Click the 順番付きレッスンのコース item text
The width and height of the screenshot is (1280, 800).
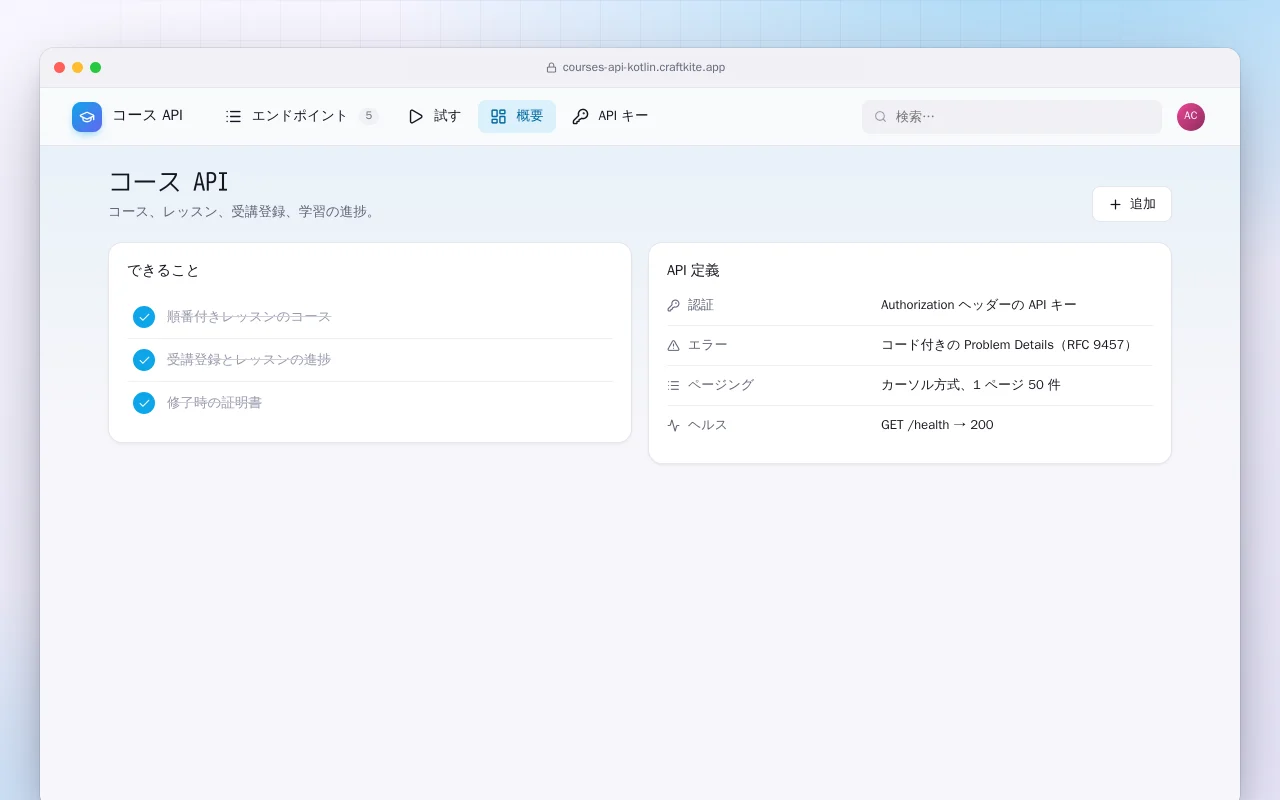[x=249, y=317]
